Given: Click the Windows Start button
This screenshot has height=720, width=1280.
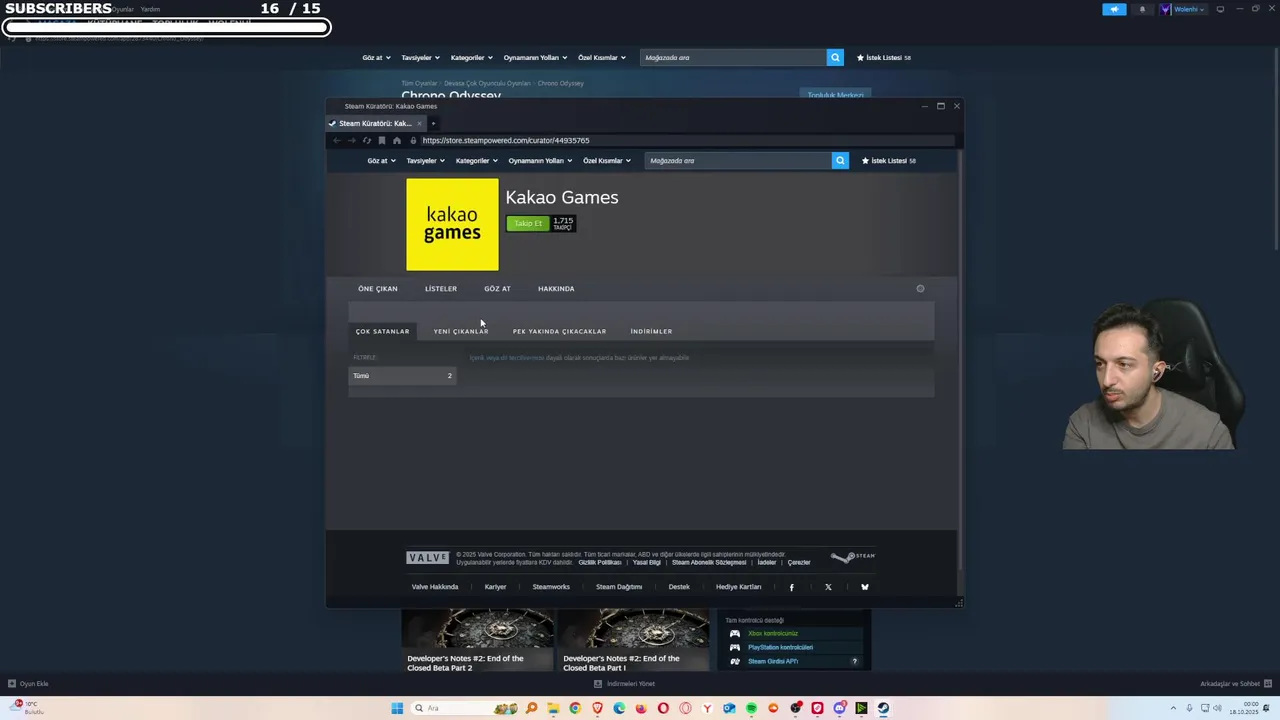Looking at the screenshot, I should coord(397,708).
